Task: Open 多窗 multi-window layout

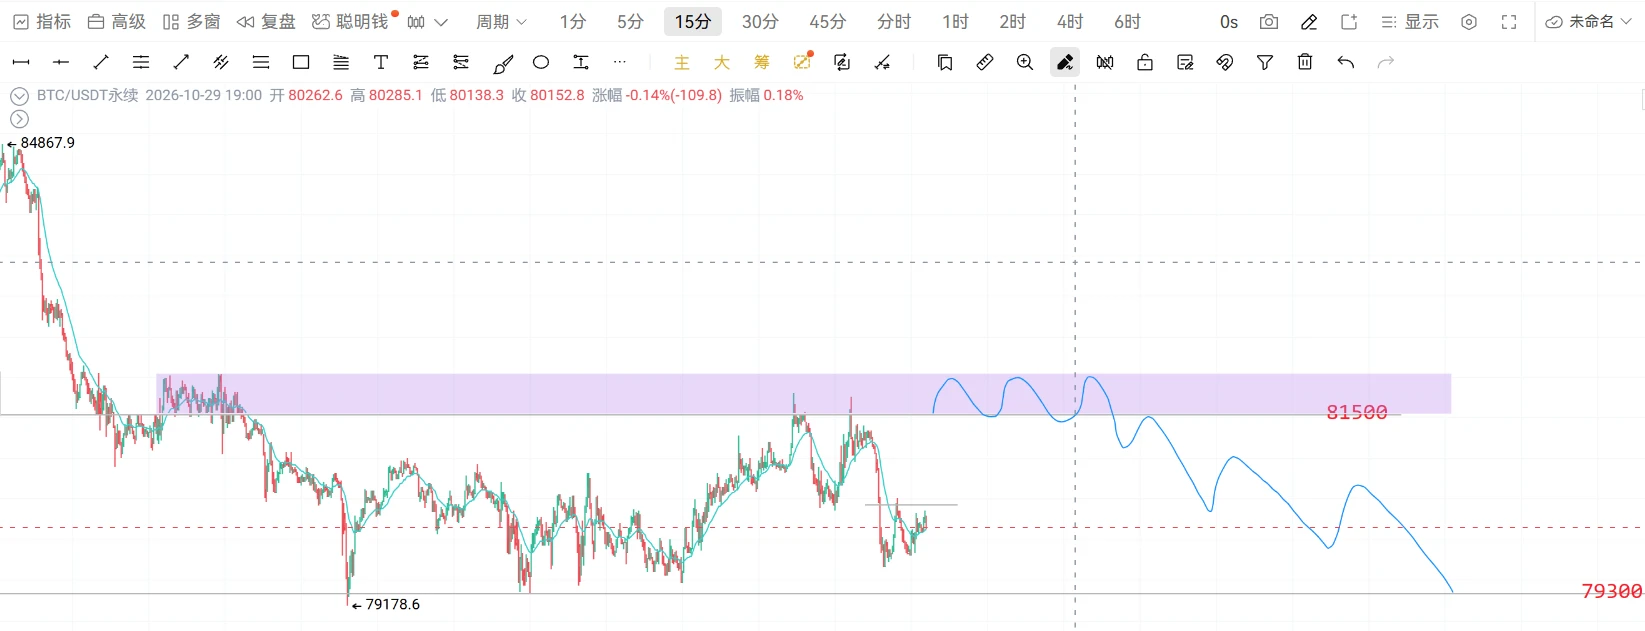Action: tap(192, 21)
